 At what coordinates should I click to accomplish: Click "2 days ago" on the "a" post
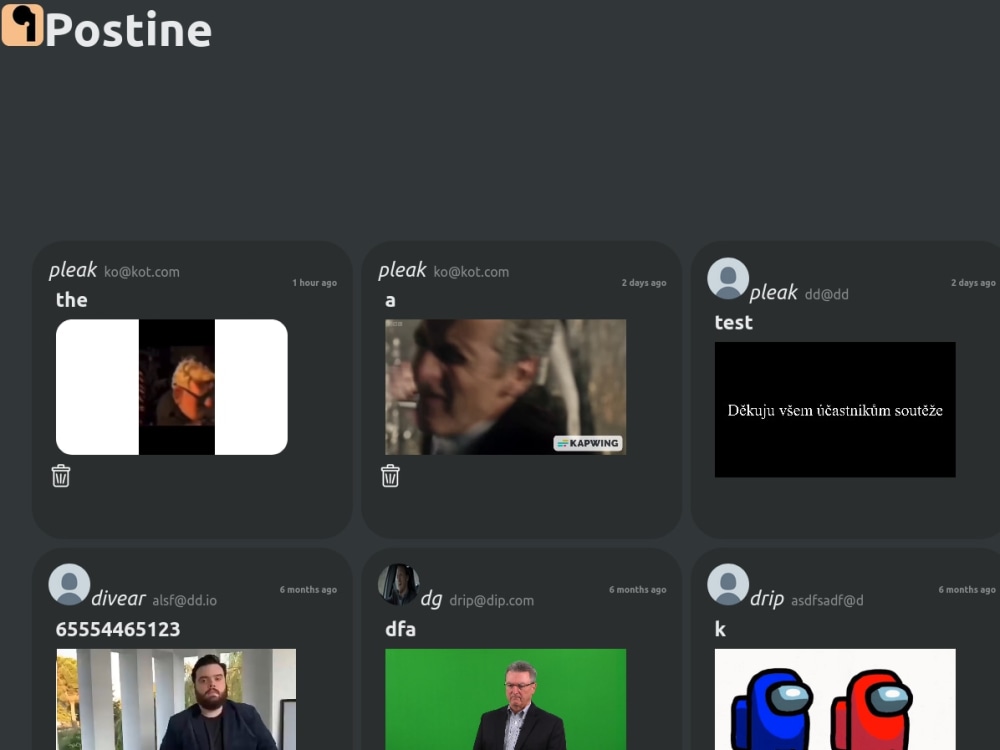tap(644, 283)
